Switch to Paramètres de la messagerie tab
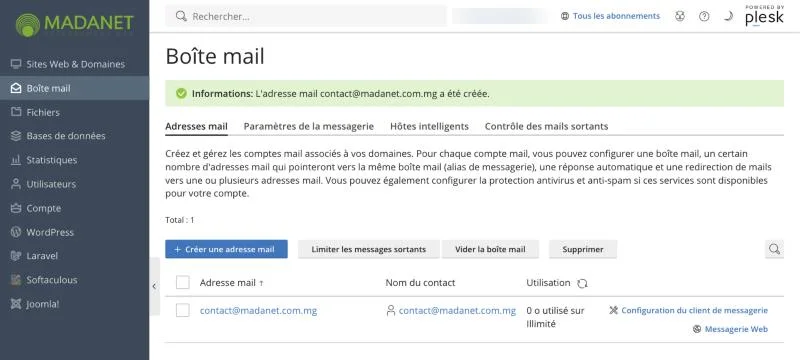The image size is (800, 360). 309,126
